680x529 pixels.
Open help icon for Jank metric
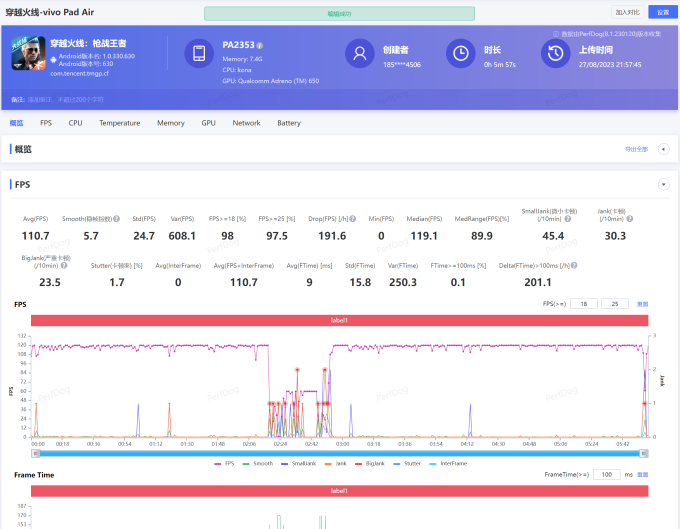[x=630, y=219]
